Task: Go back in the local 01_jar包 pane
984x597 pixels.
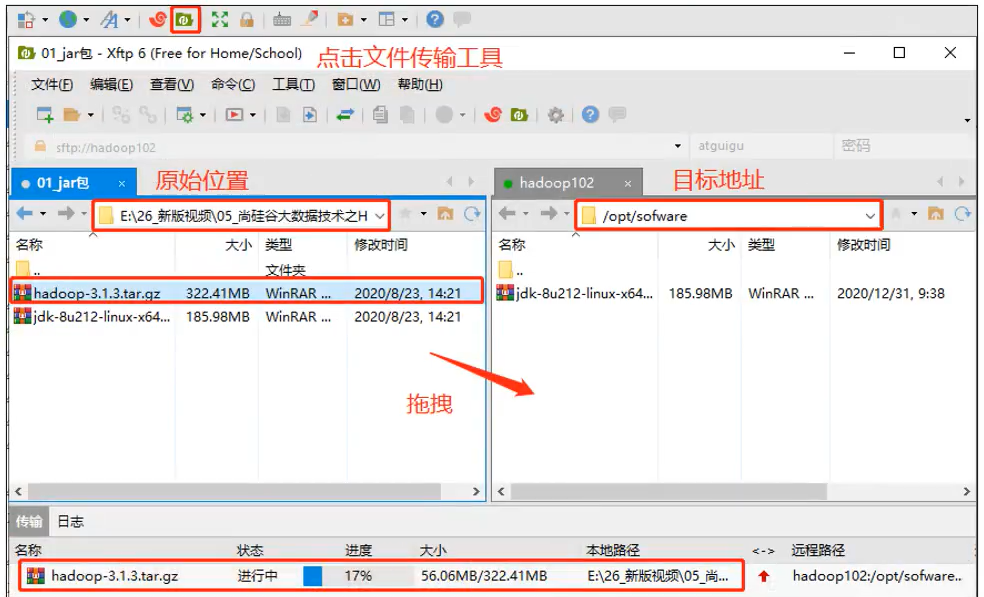Action: [24, 214]
